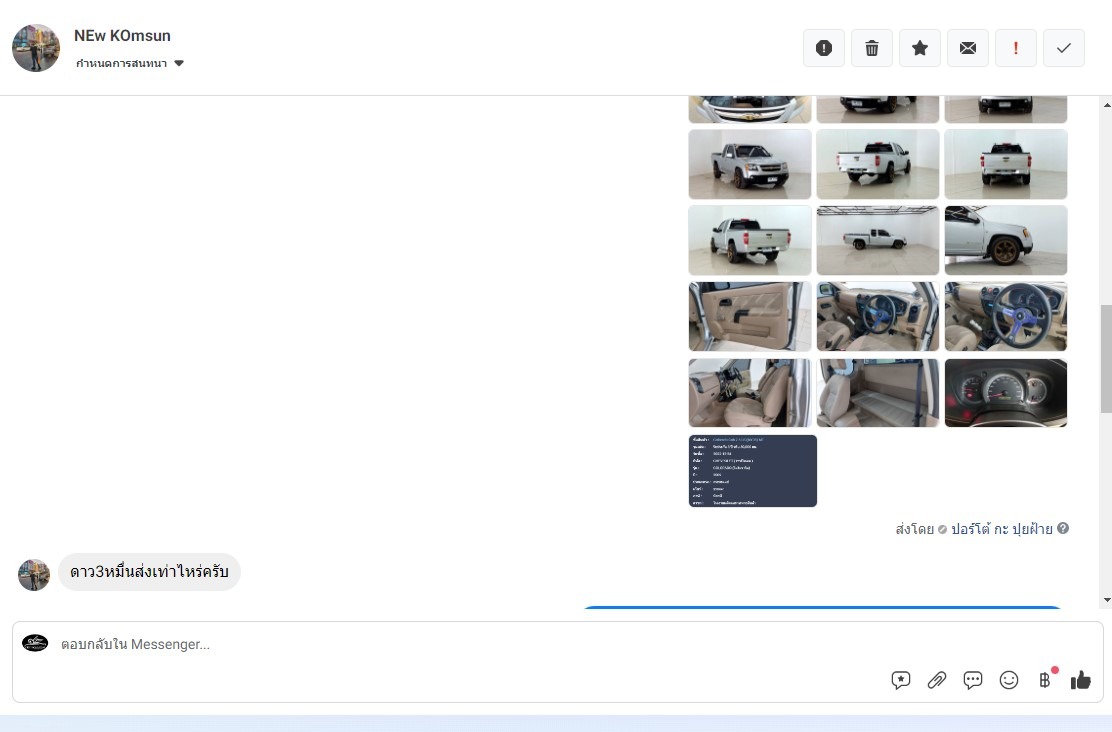Image resolution: width=1112 pixels, height=732 pixels.
Task: Attach a file with paperclip icon
Action: coord(937,680)
